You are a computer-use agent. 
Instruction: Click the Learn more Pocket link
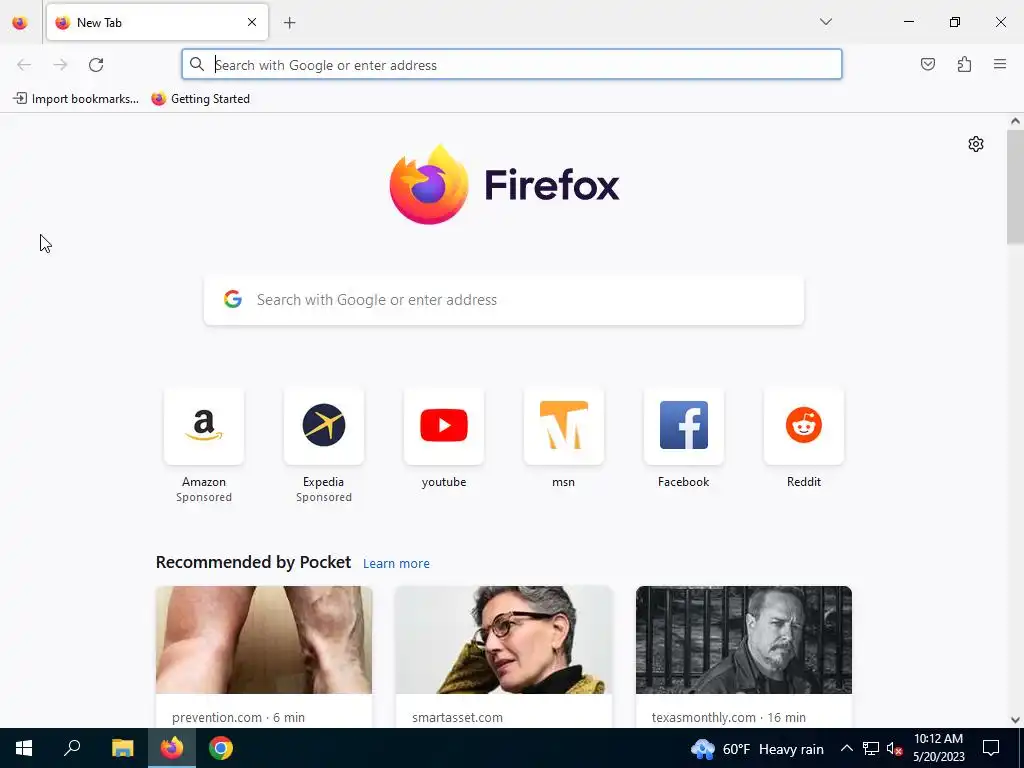[x=396, y=564]
